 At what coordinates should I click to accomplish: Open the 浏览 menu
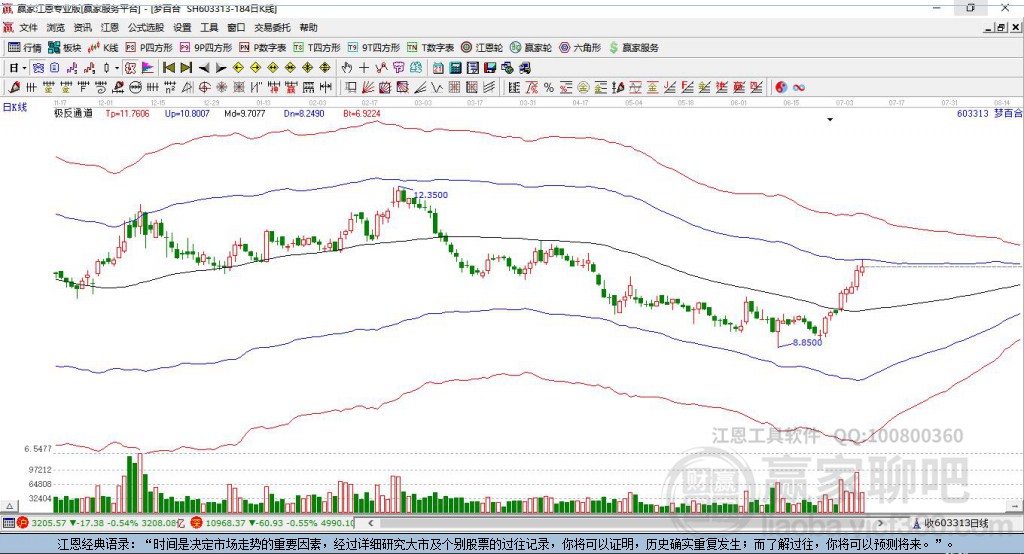[56, 27]
